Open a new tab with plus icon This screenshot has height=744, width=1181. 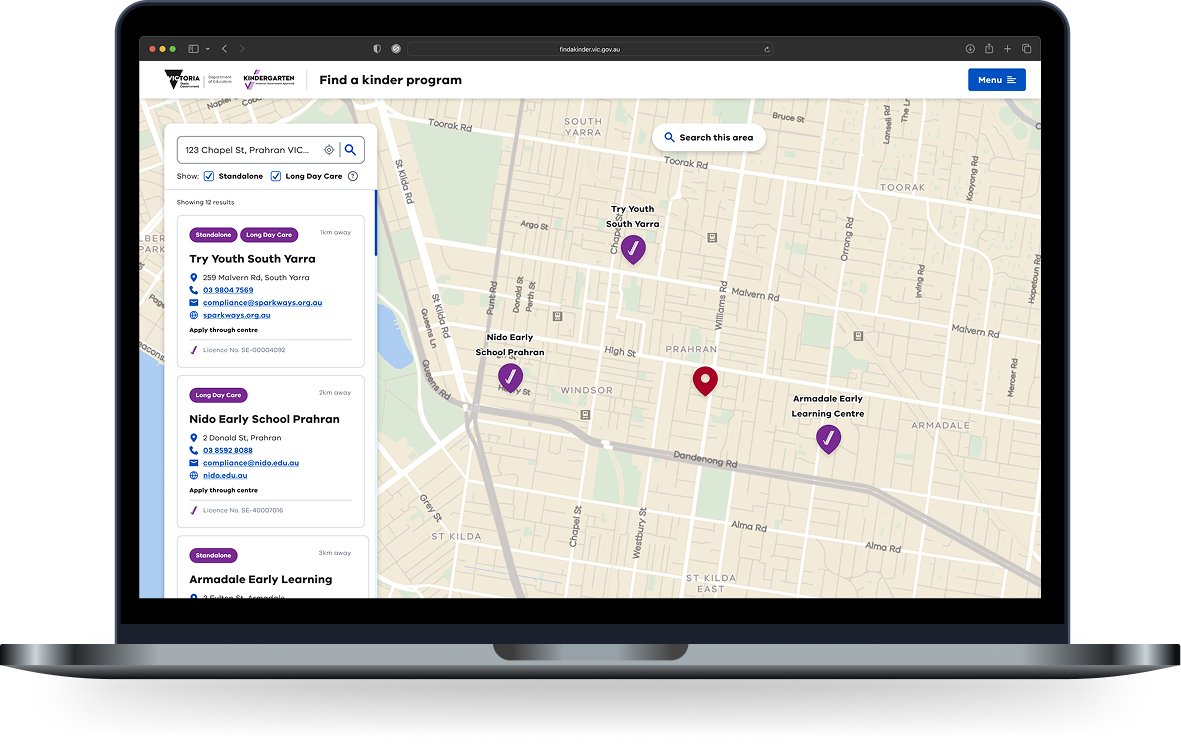pos(1008,49)
